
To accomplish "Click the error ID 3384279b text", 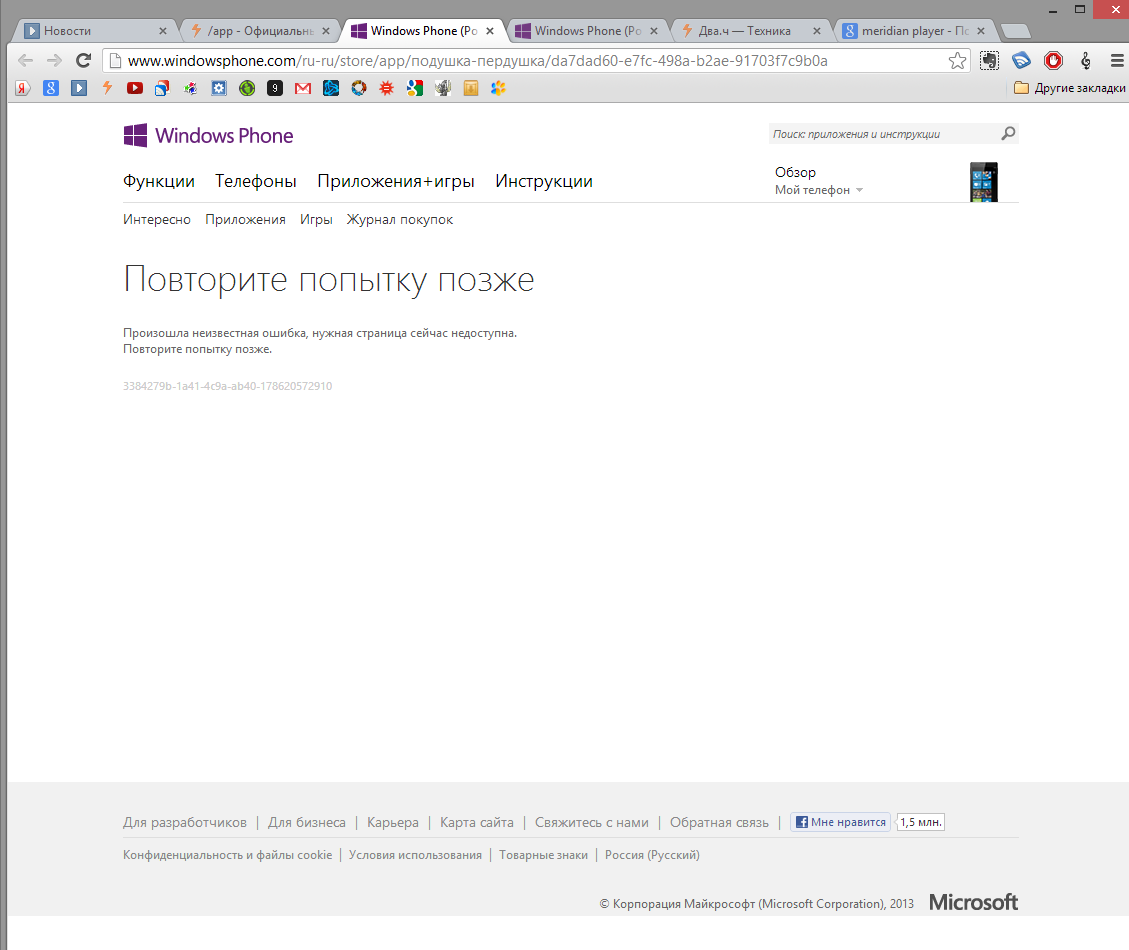I will pyautogui.click(x=228, y=386).
